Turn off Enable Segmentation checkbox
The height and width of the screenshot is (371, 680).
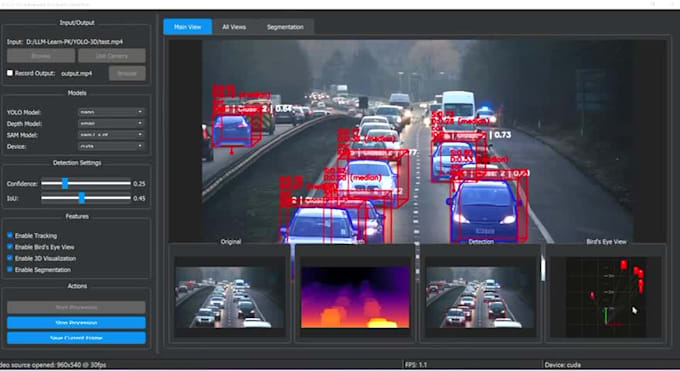click(x=10, y=269)
